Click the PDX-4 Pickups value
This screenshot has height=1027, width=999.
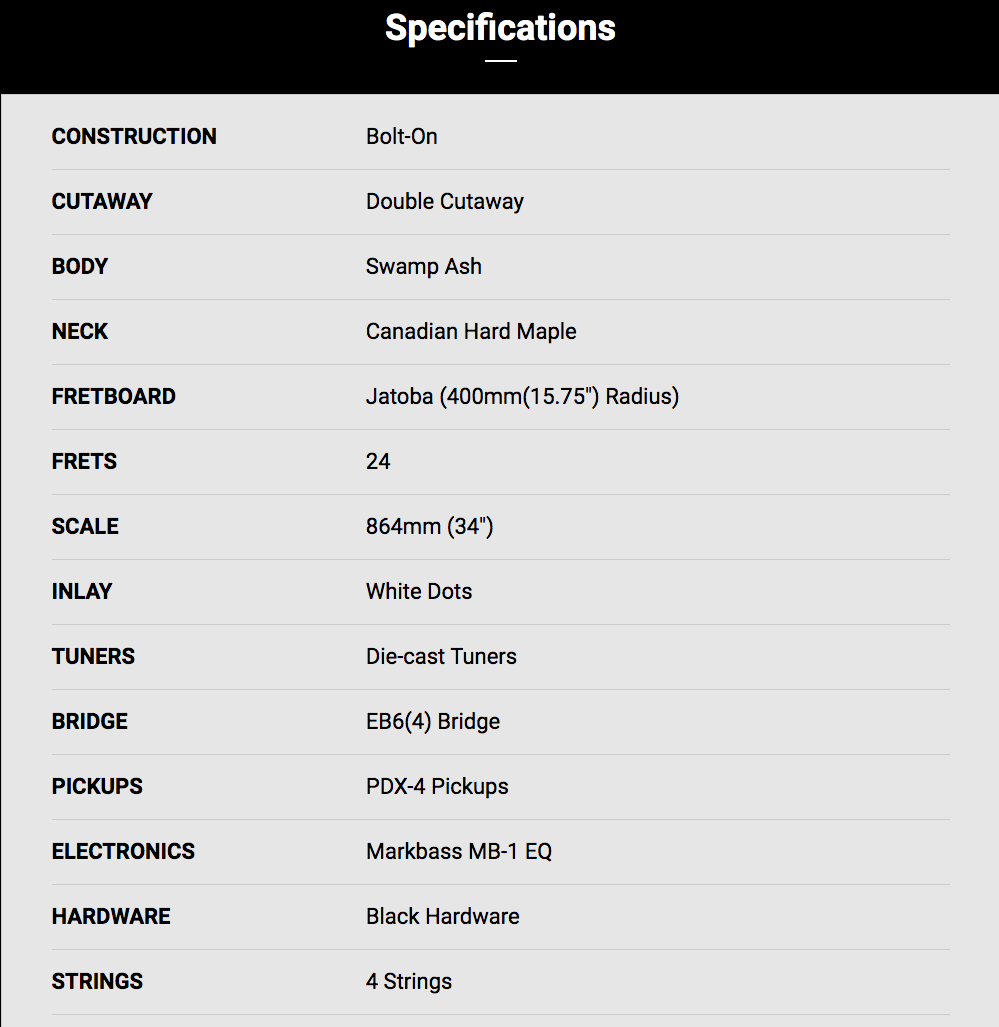pyautogui.click(x=437, y=786)
